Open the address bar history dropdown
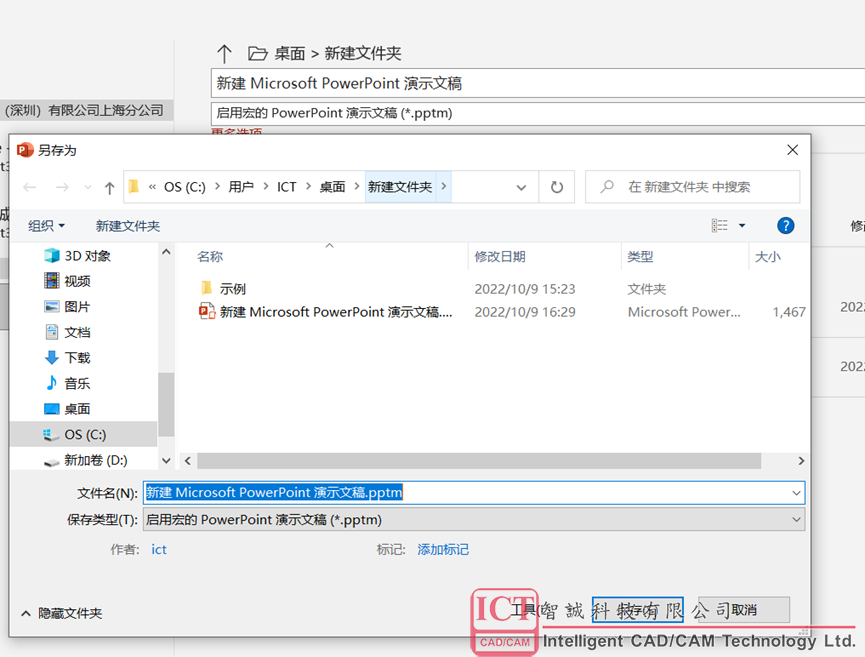The image size is (865, 657). pyautogui.click(x=521, y=188)
